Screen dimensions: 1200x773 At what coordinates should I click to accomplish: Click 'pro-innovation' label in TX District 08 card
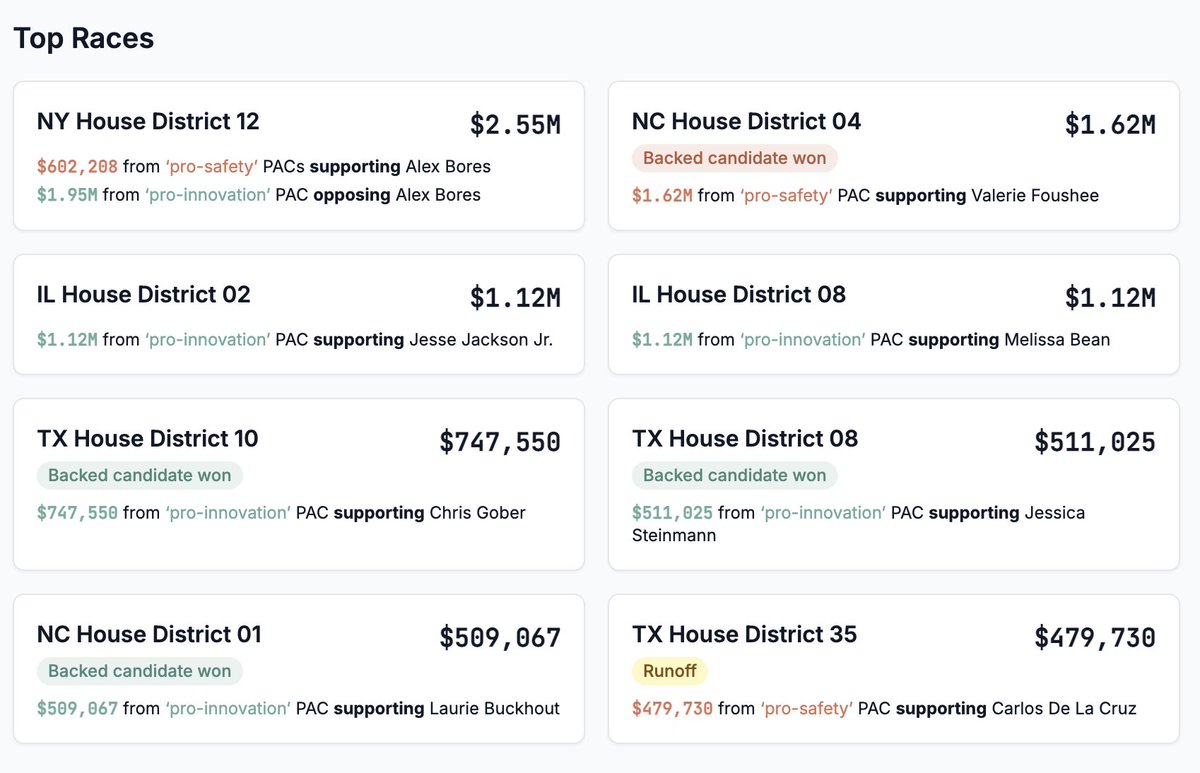coord(823,513)
